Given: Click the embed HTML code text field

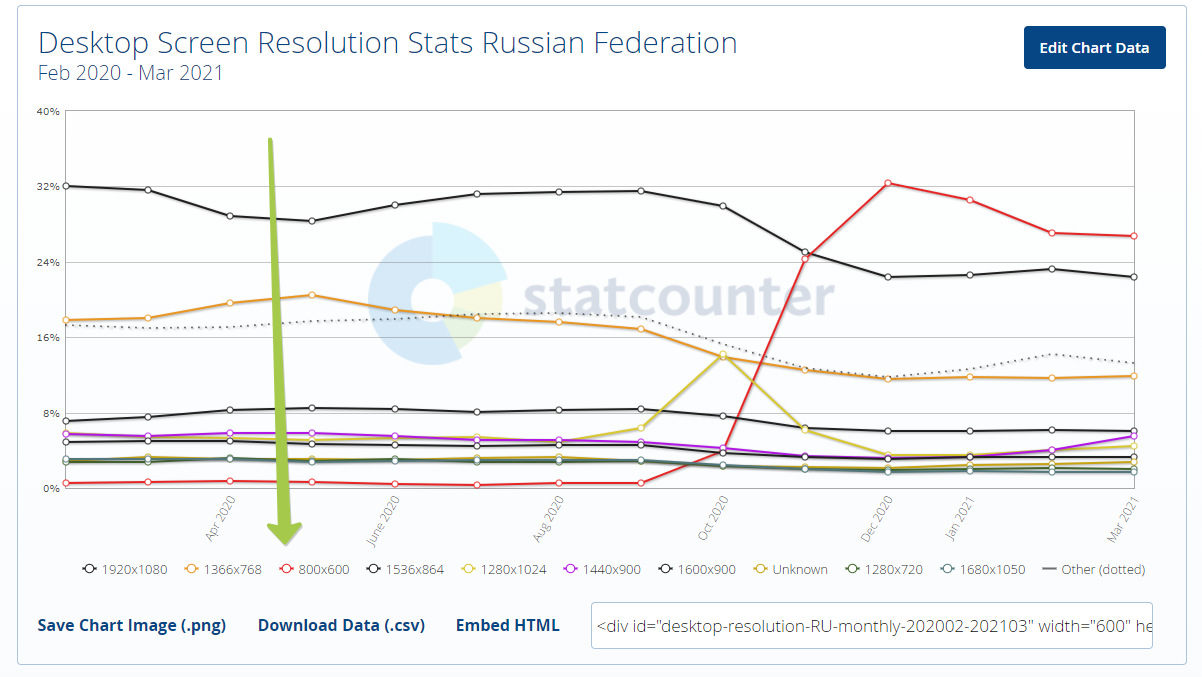Looking at the screenshot, I should coord(871,625).
